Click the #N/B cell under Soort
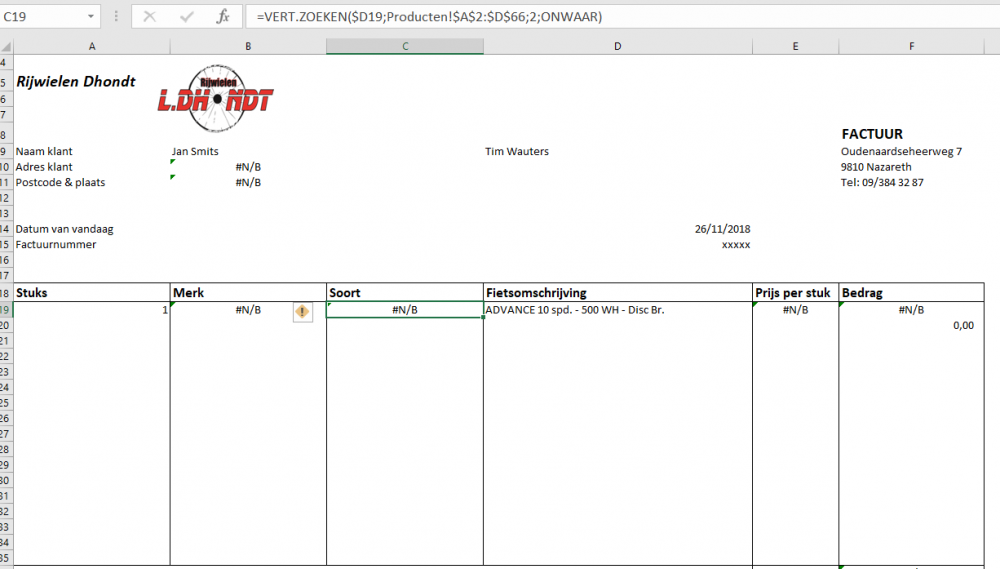 pyautogui.click(x=405, y=309)
